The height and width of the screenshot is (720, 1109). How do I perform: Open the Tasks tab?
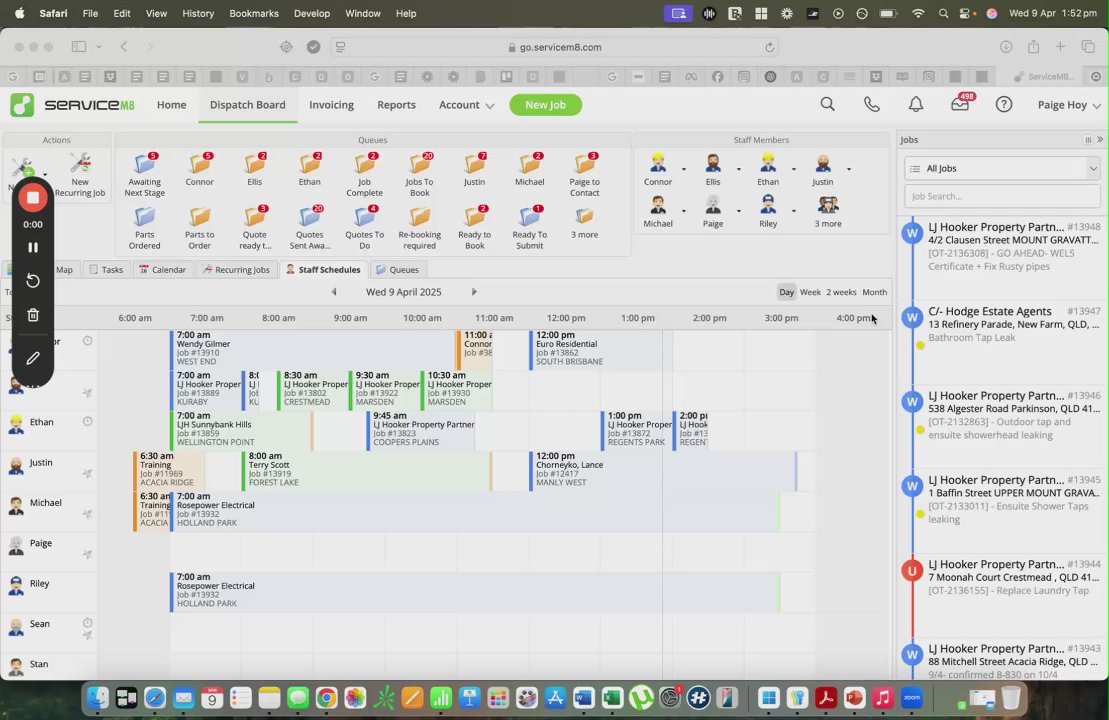click(x=106, y=269)
